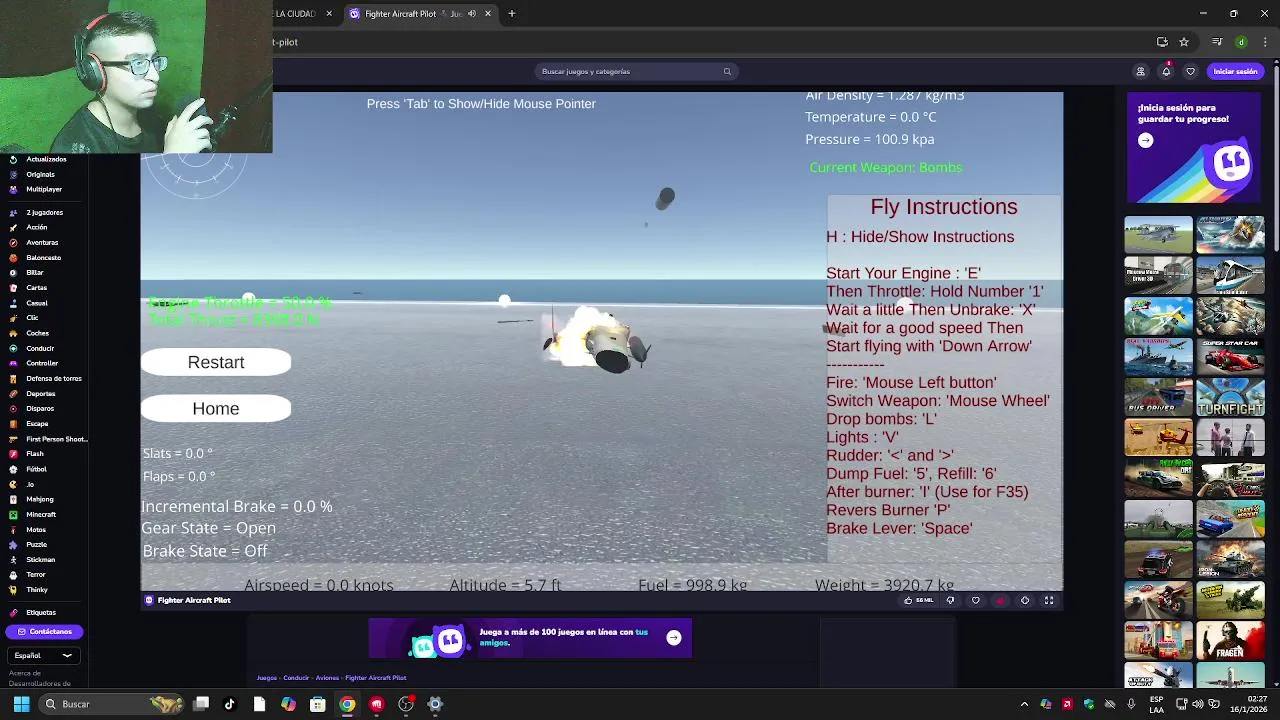
Task: Open a new browser tab
Action: pos(511,14)
